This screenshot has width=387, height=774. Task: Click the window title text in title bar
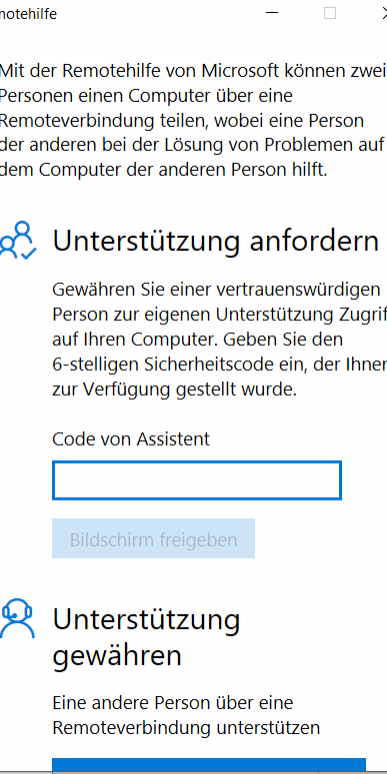point(28,14)
